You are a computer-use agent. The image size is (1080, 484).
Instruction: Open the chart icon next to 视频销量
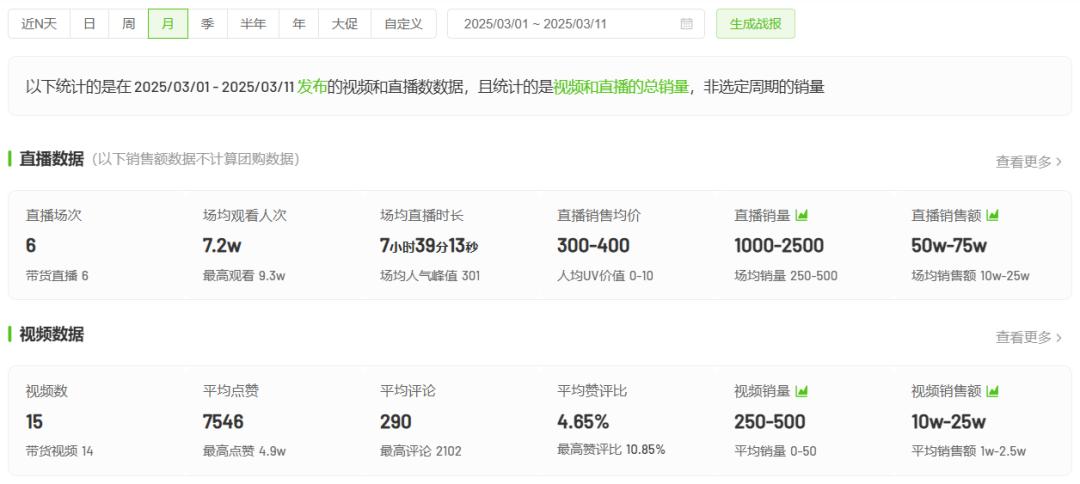point(801,391)
